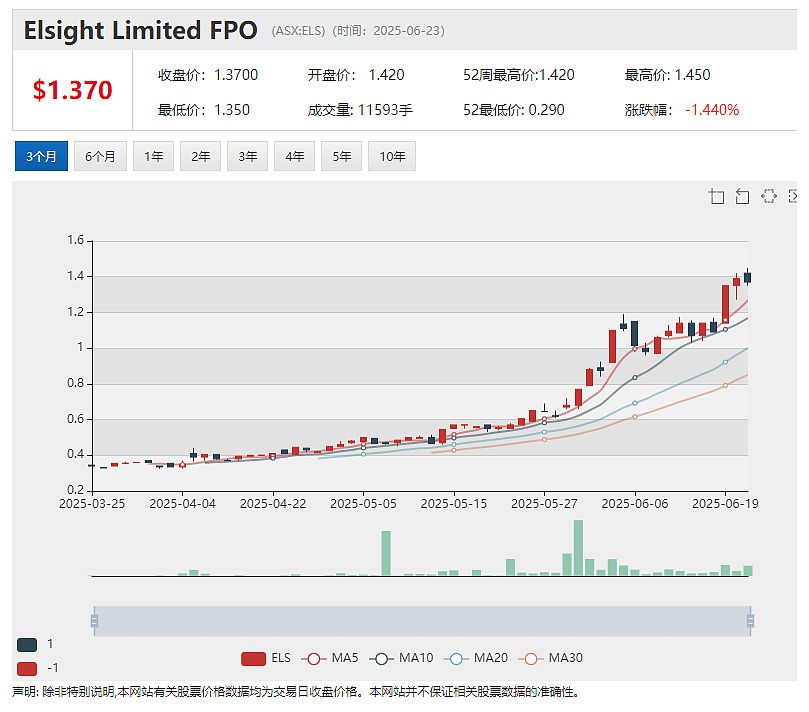Click the 收盘价: 1.3700 value
The width and height of the screenshot is (809, 712).
click(208, 75)
